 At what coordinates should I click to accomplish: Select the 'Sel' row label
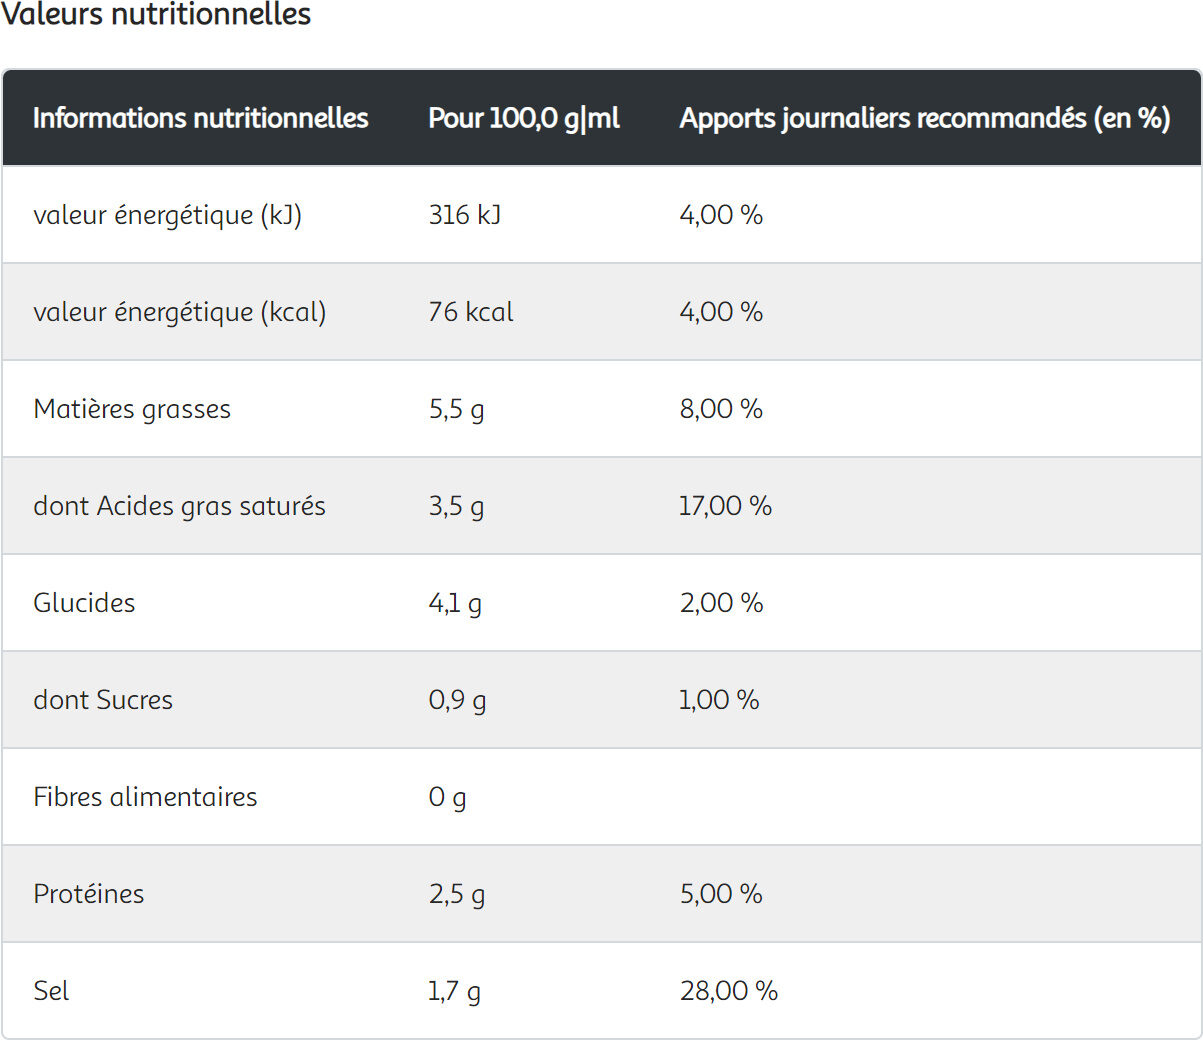(x=51, y=991)
